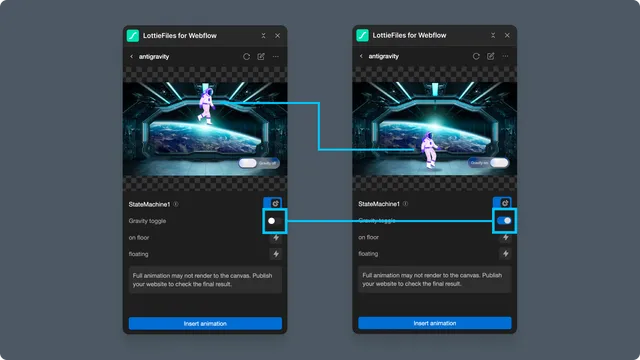Click 'on floor' label in right panel

coord(369,237)
